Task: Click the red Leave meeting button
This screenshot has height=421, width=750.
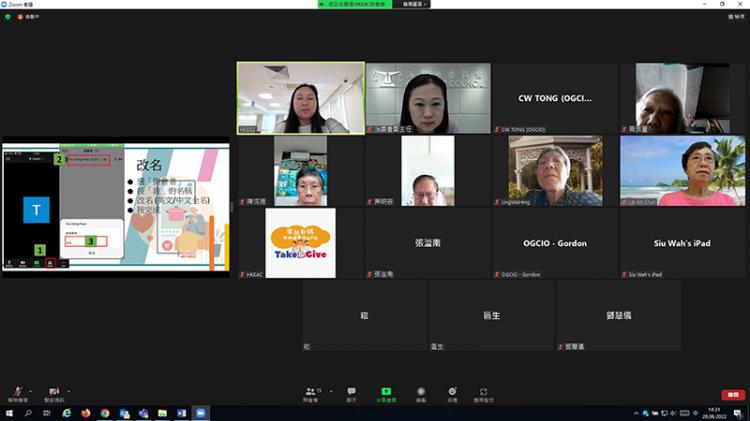Action: (x=733, y=395)
